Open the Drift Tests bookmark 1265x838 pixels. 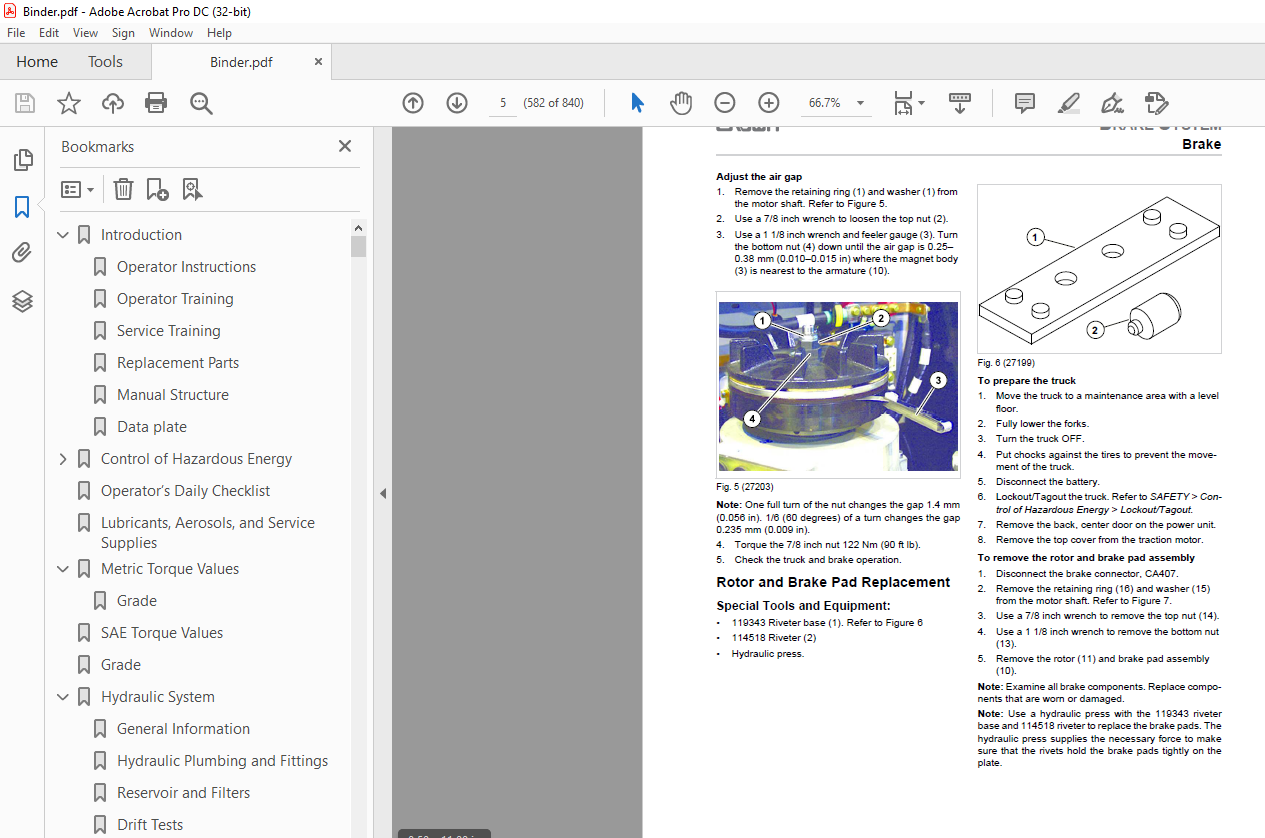[x=150, y=825]
